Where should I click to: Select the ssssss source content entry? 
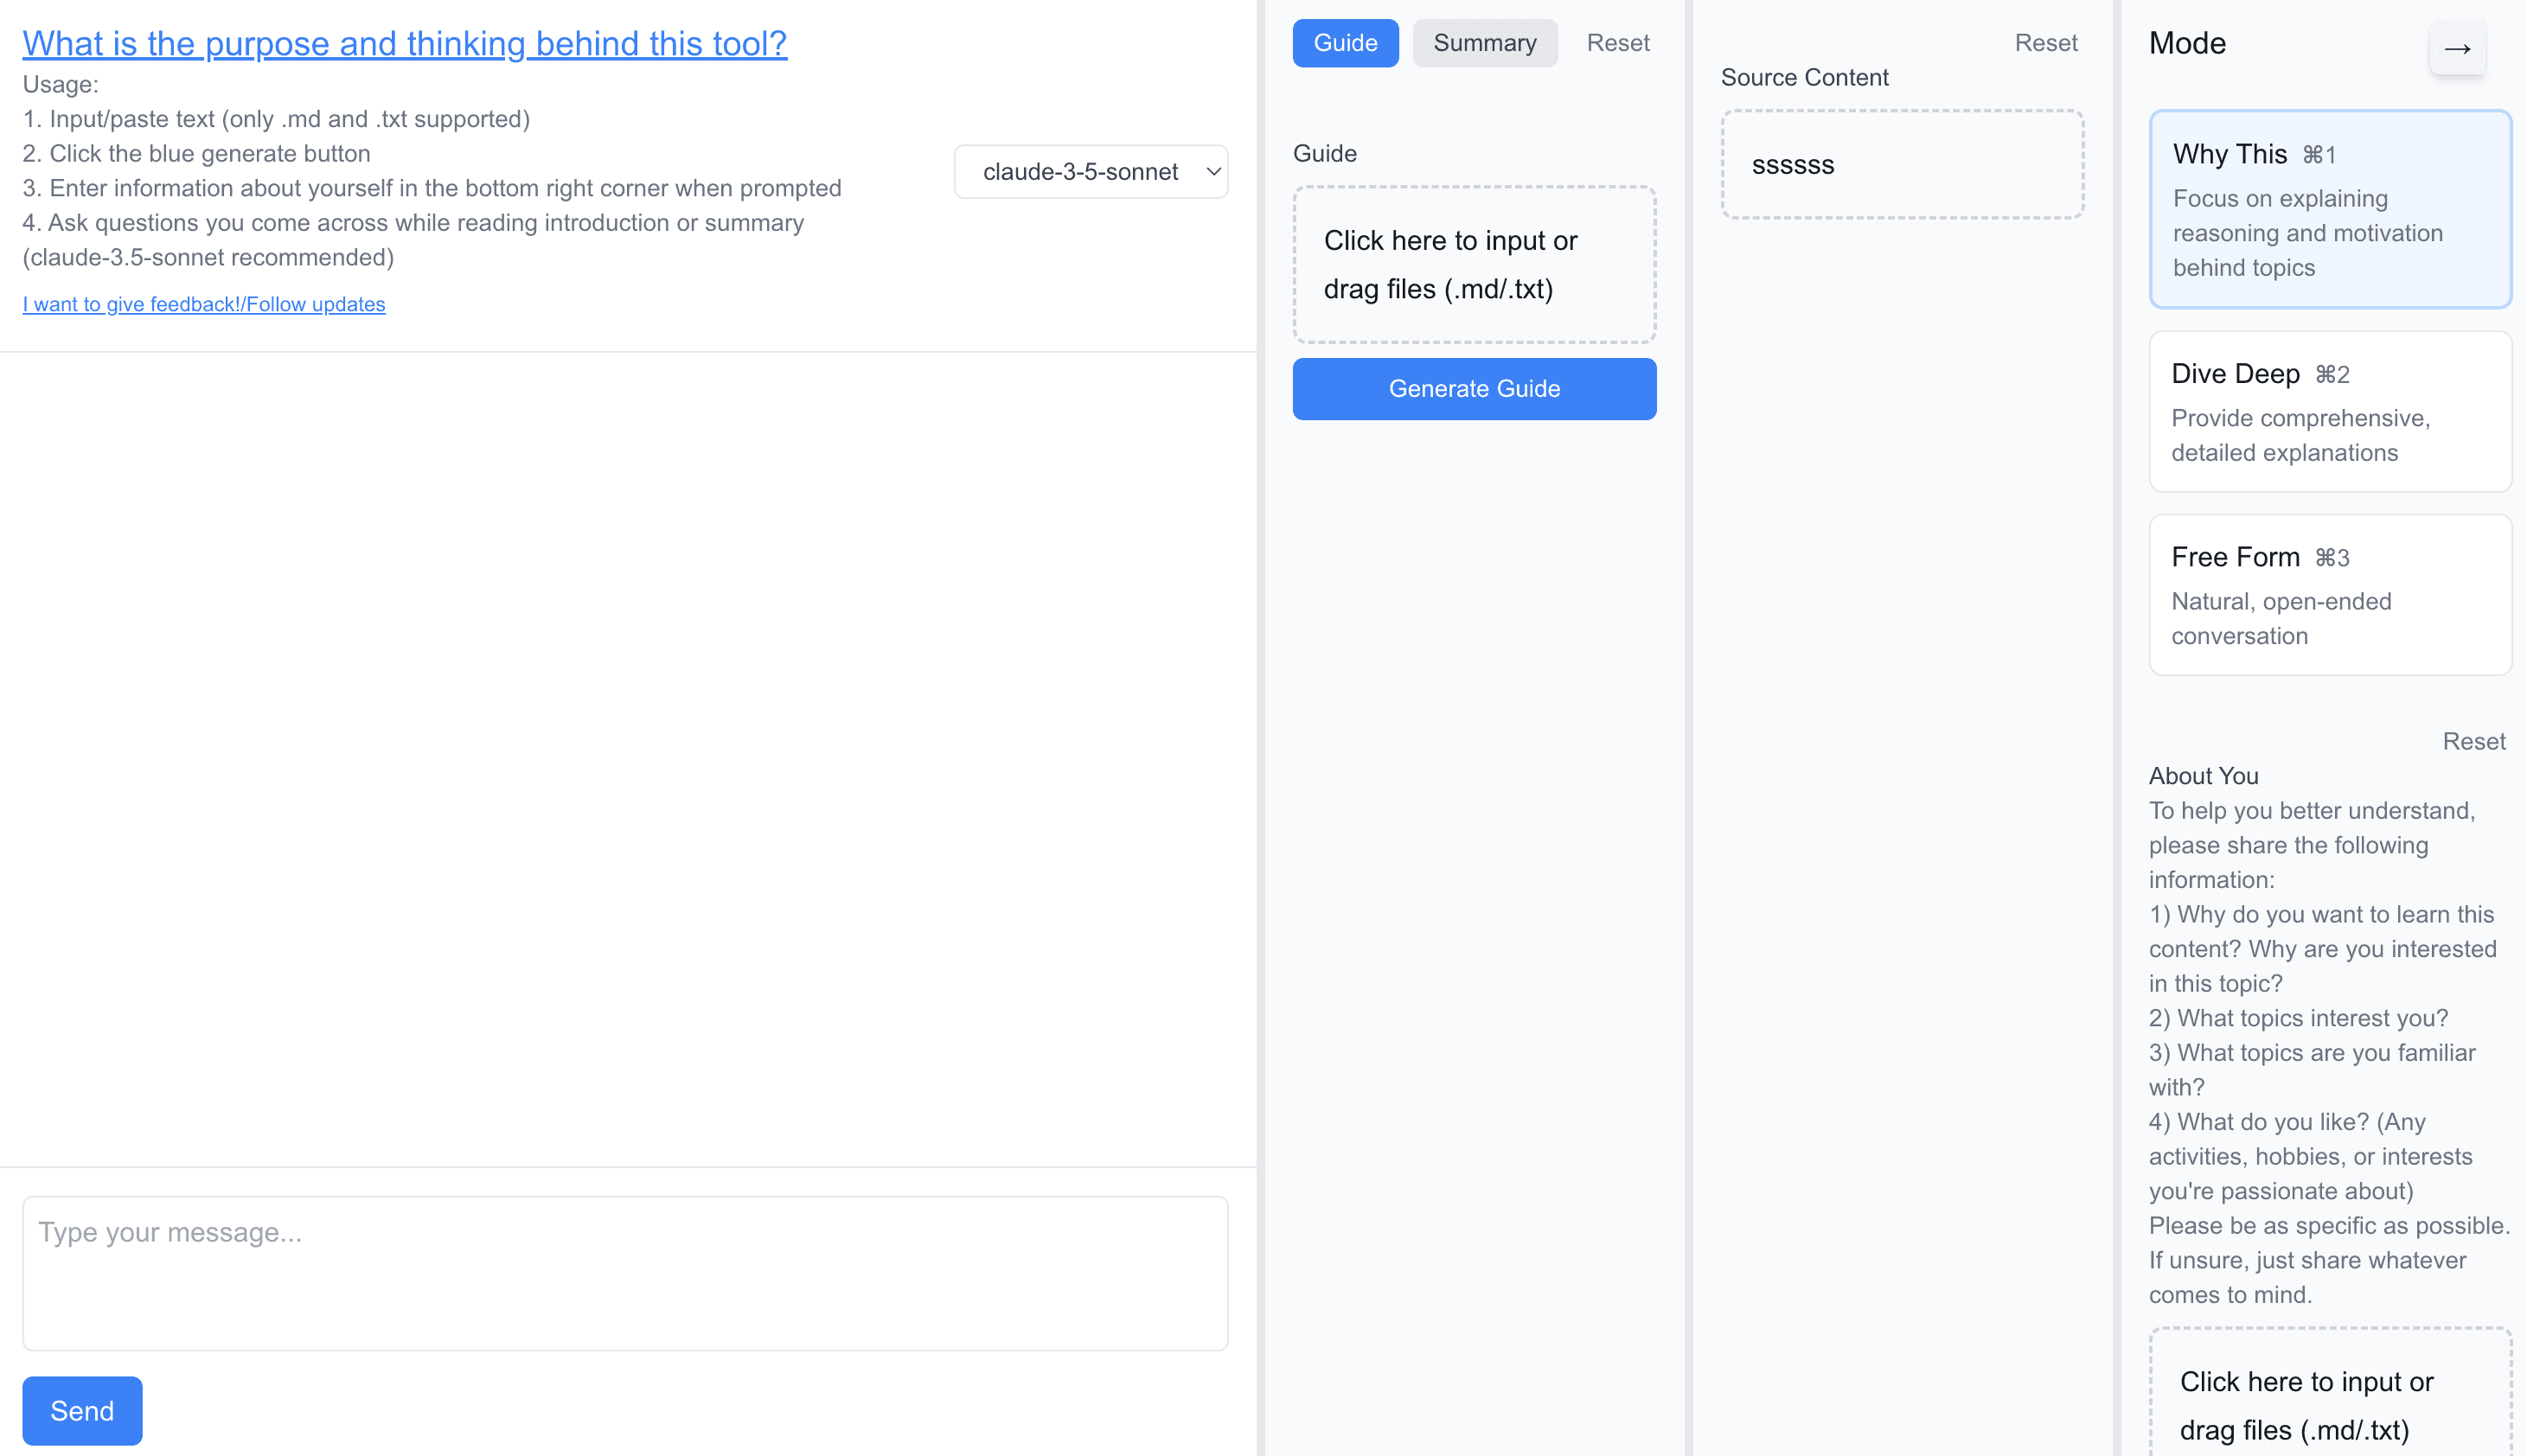point(1901,164)
